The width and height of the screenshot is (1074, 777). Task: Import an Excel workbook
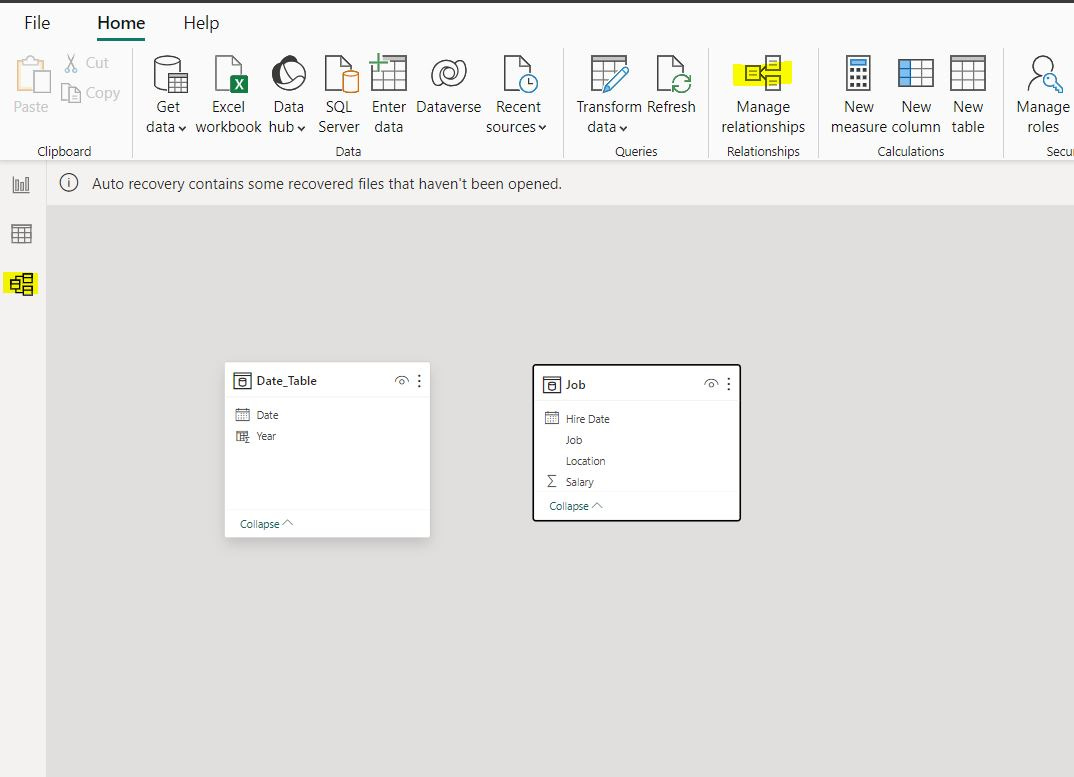228,95
